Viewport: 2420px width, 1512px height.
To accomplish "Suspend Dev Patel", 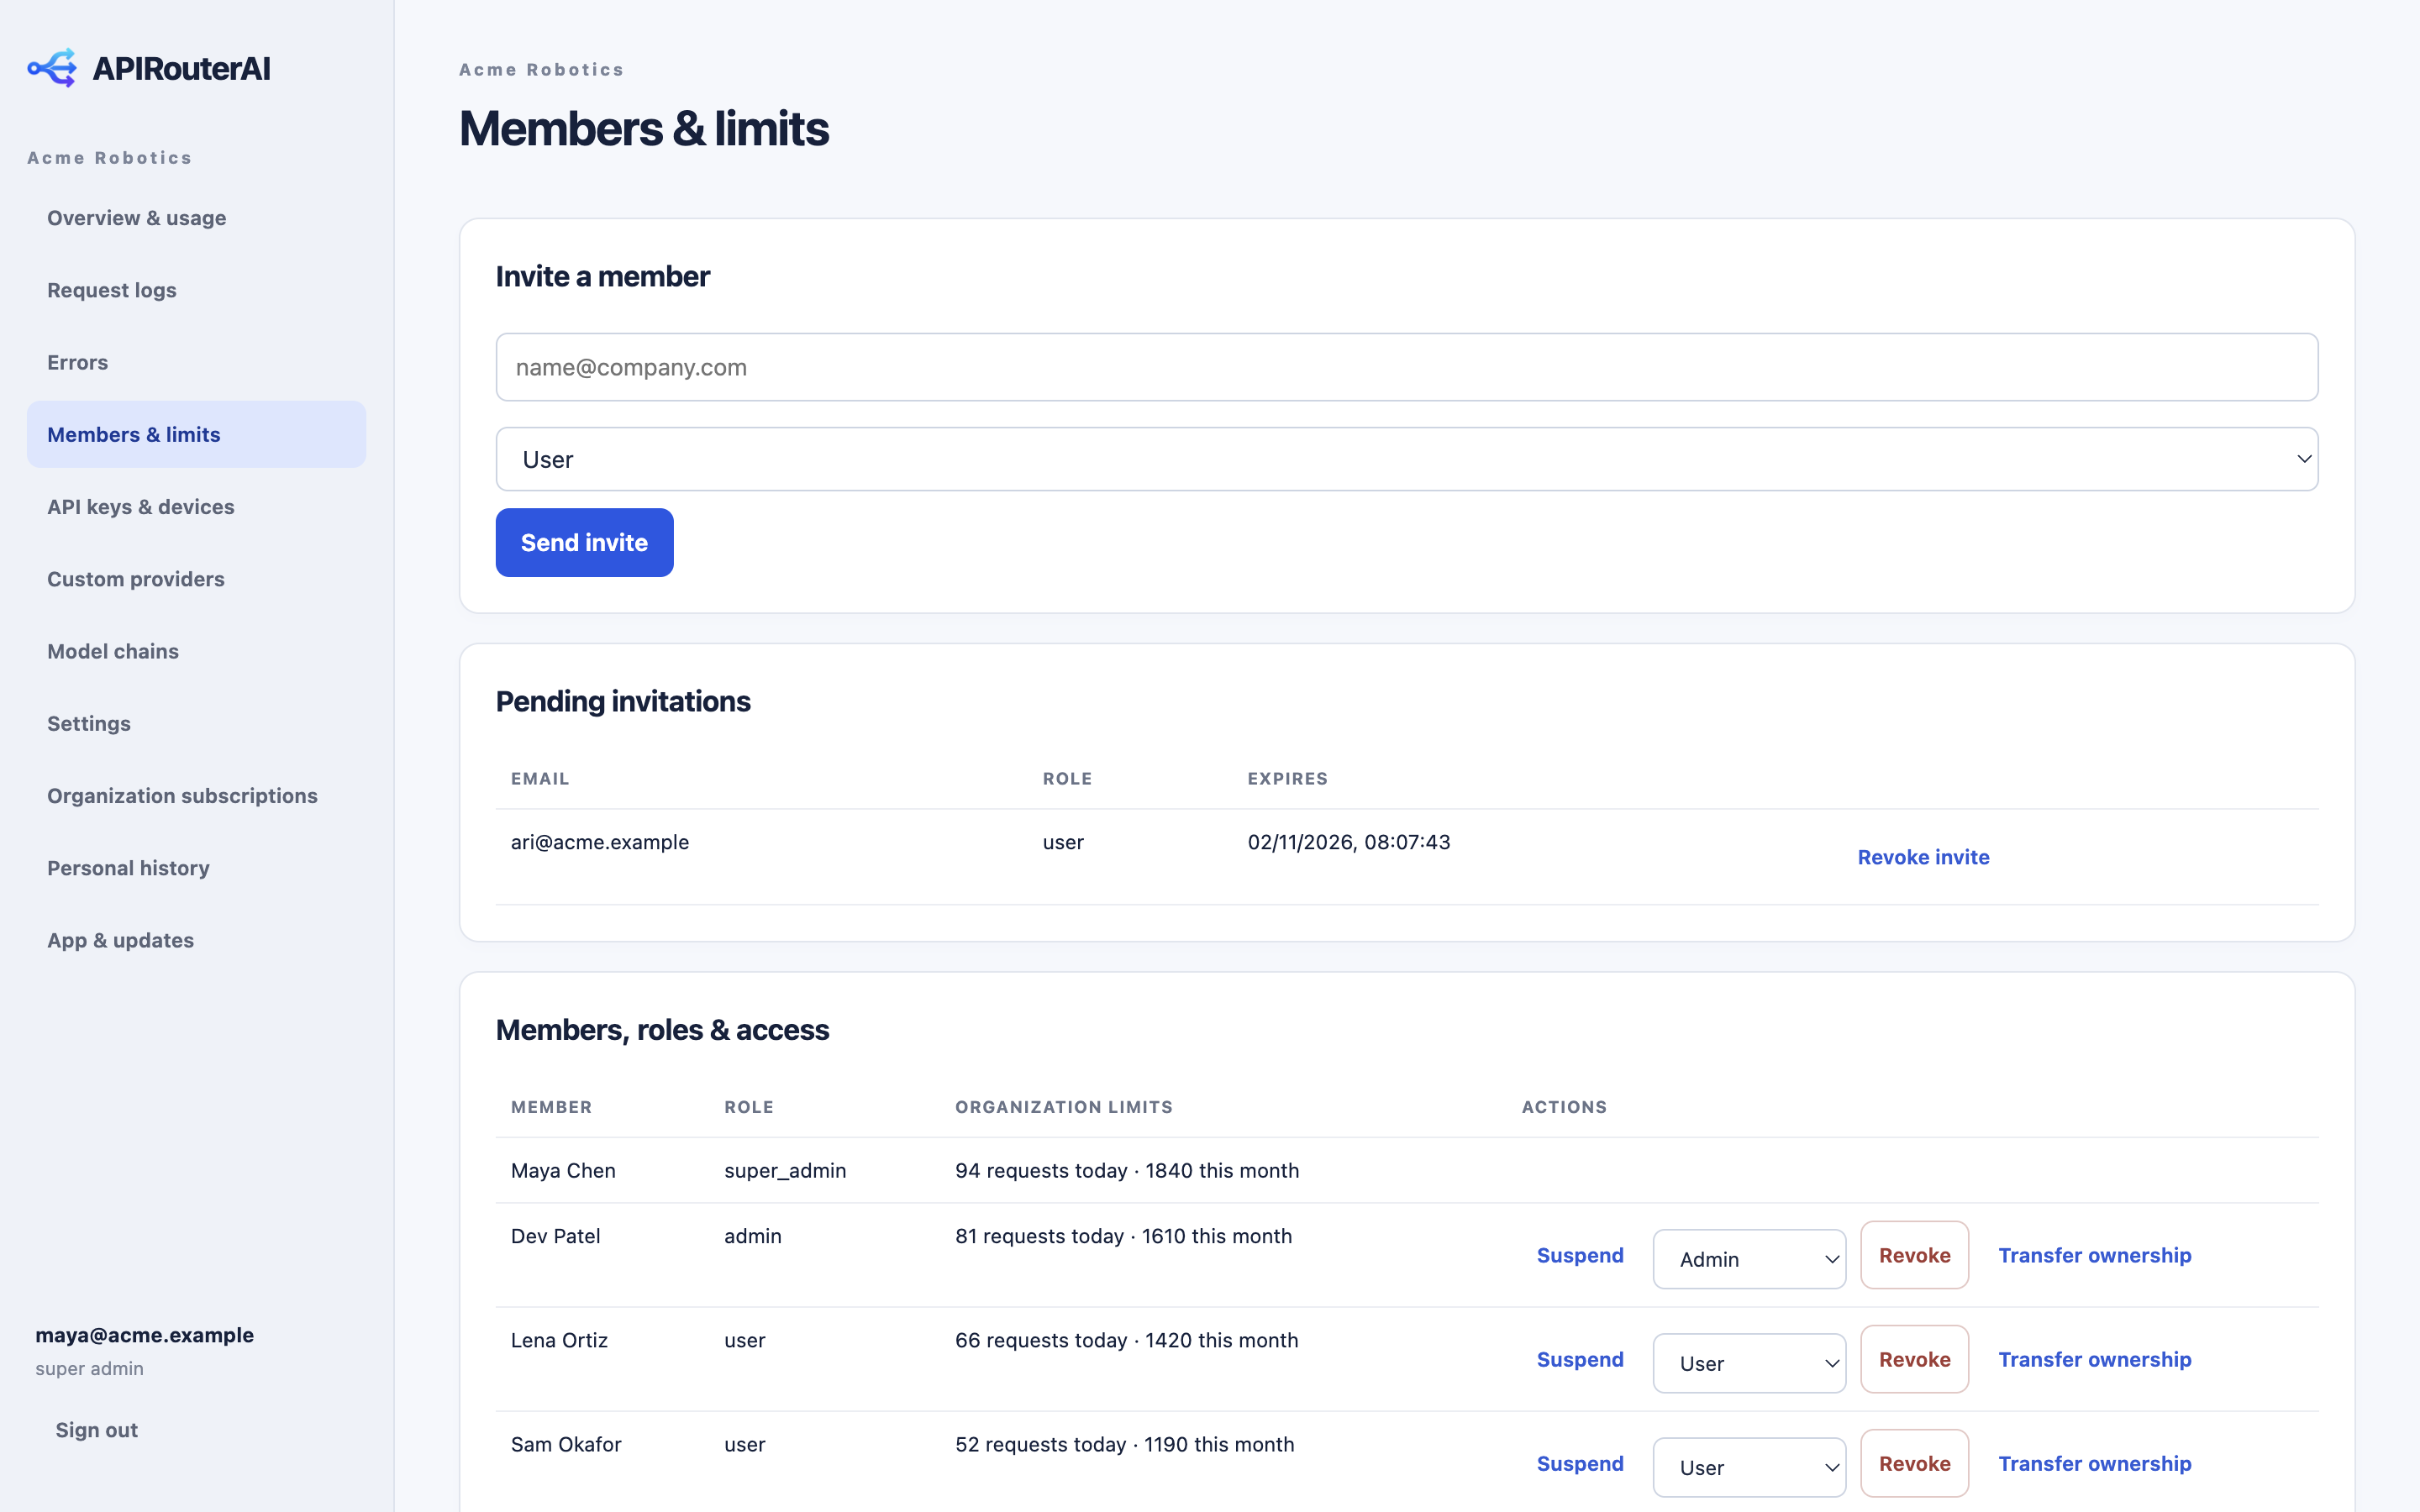I will (1580, 1255).
